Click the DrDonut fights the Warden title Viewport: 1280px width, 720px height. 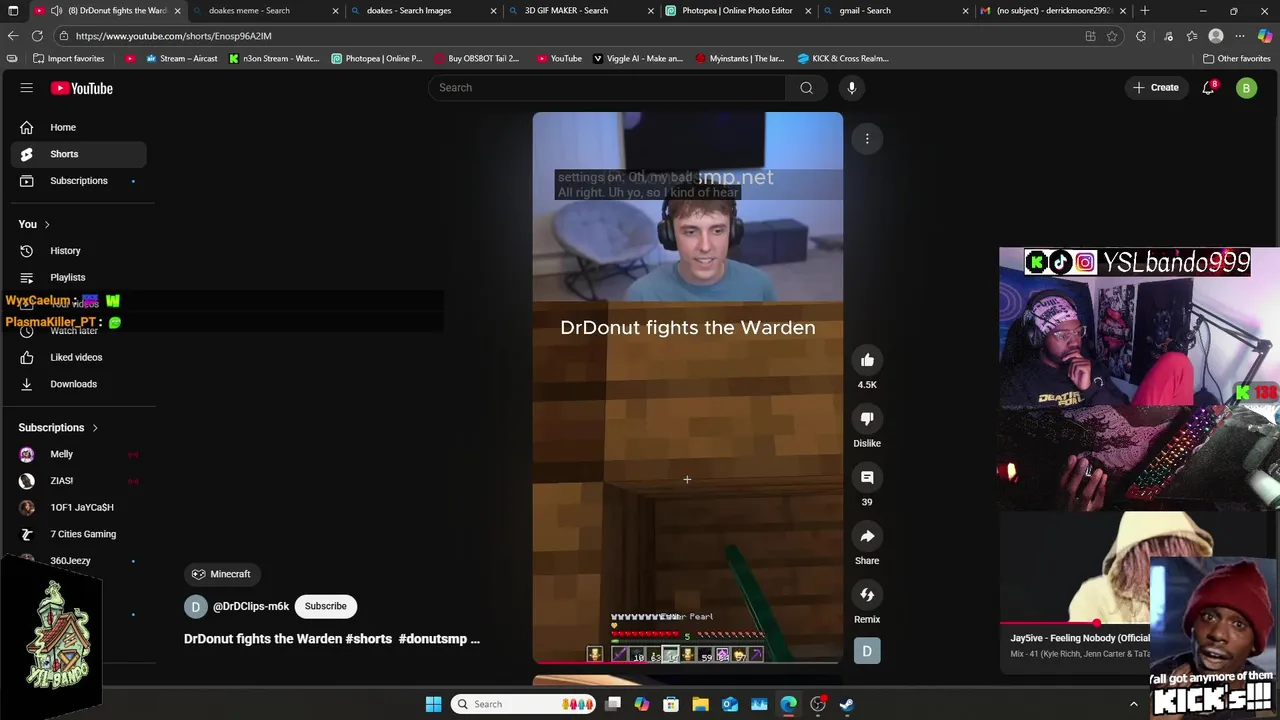[x=332, y=639]
